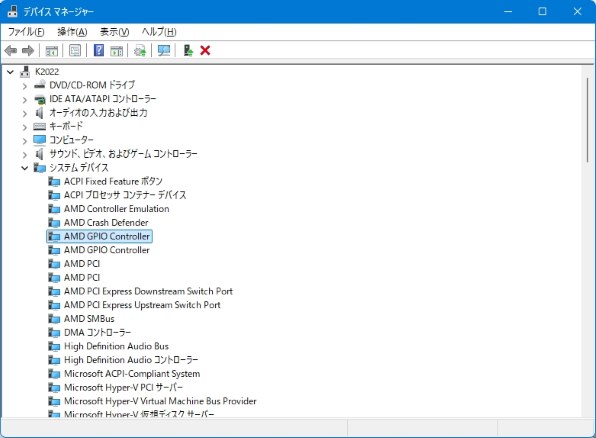Click the Back arrow in the toolbar
The width and height of the screenshot is (596, 438).
point(11,51)
